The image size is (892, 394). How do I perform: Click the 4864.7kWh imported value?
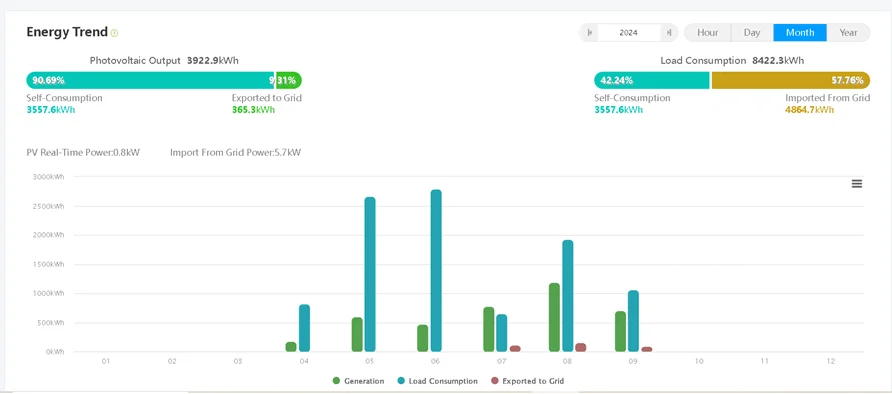click(810, 110)
